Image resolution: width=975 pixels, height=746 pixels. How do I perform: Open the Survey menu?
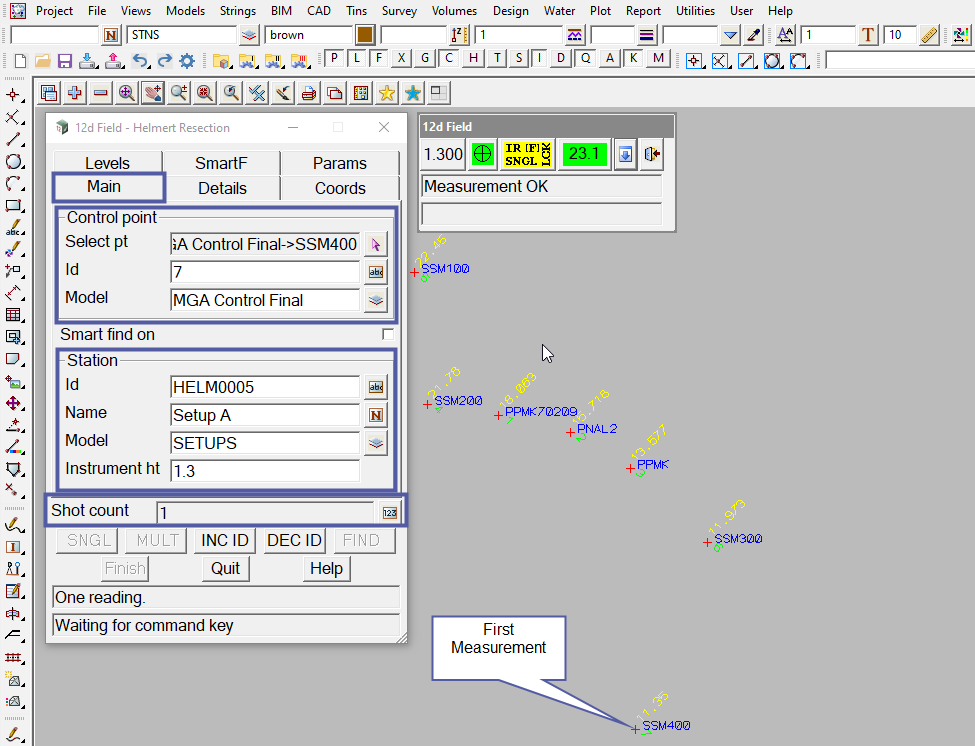click(399, 11)
